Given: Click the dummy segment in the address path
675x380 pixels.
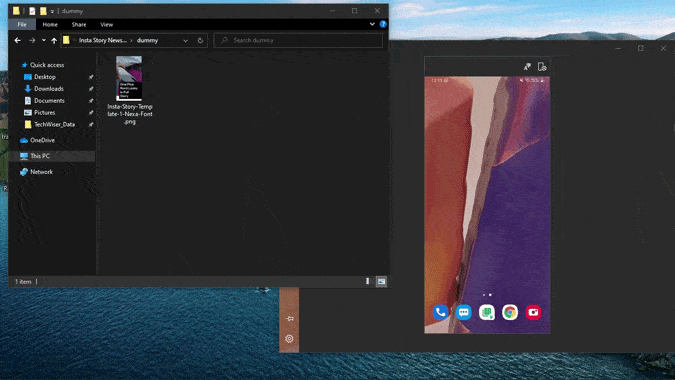Looking at the screenshot, I should (147, 40).
